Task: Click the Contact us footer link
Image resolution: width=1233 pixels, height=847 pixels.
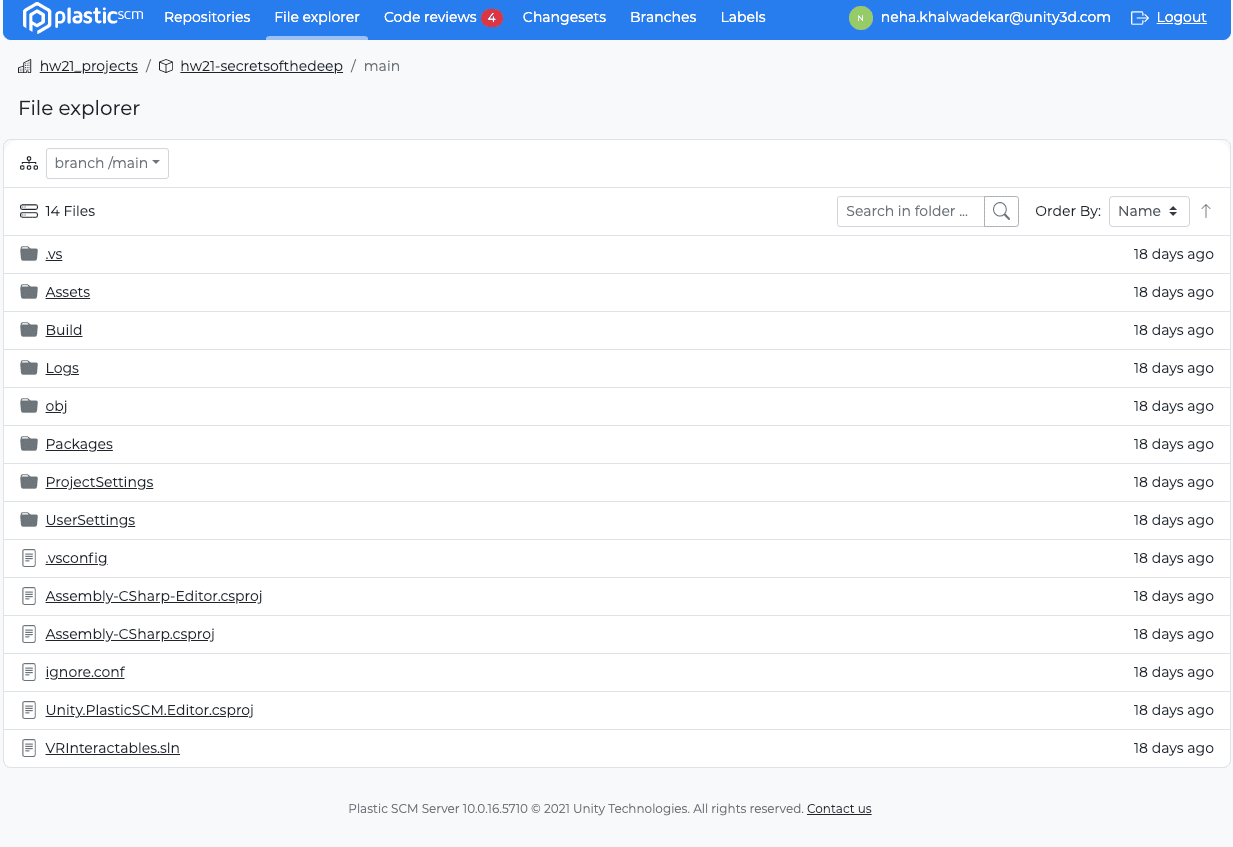Action: point(839,809)
